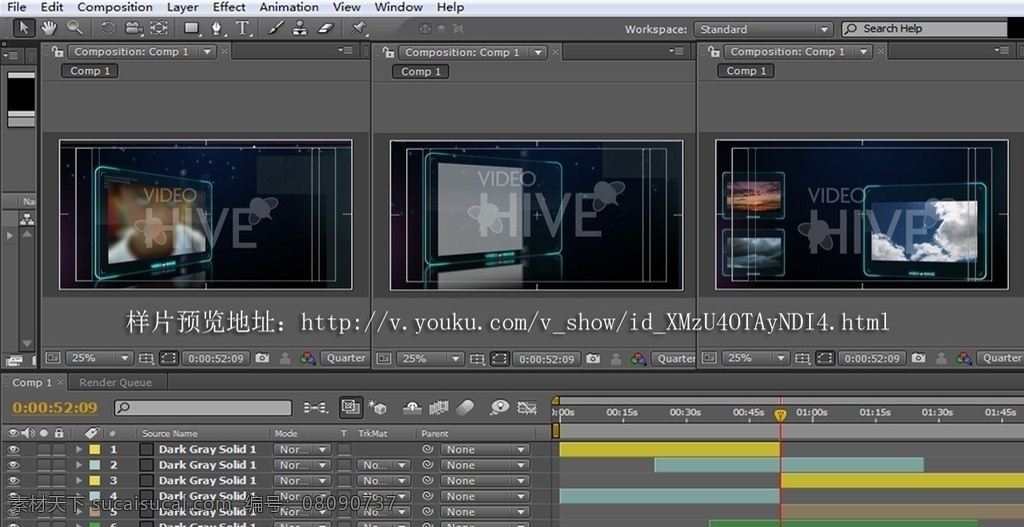Click the Search Help field
Screen dimensions: 1024x527
[x=925, y=29]
